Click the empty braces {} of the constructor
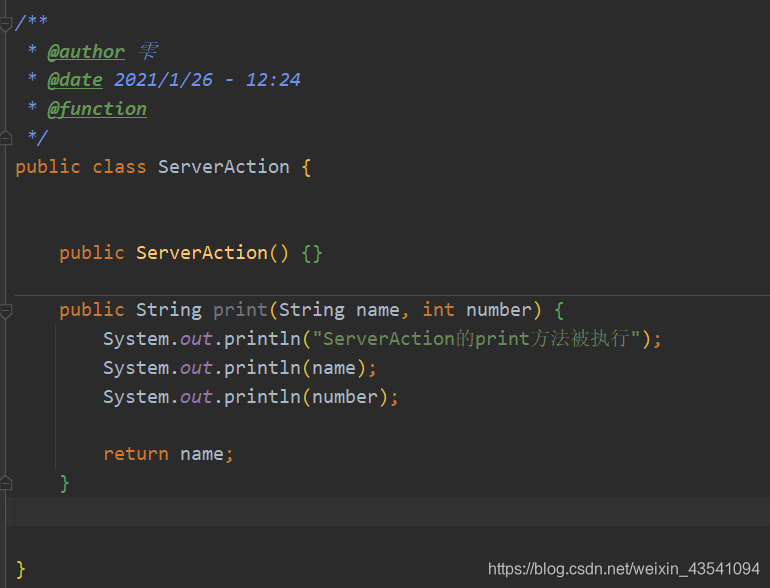Viewport: 770px width, 588px height. tap(312, 253)
